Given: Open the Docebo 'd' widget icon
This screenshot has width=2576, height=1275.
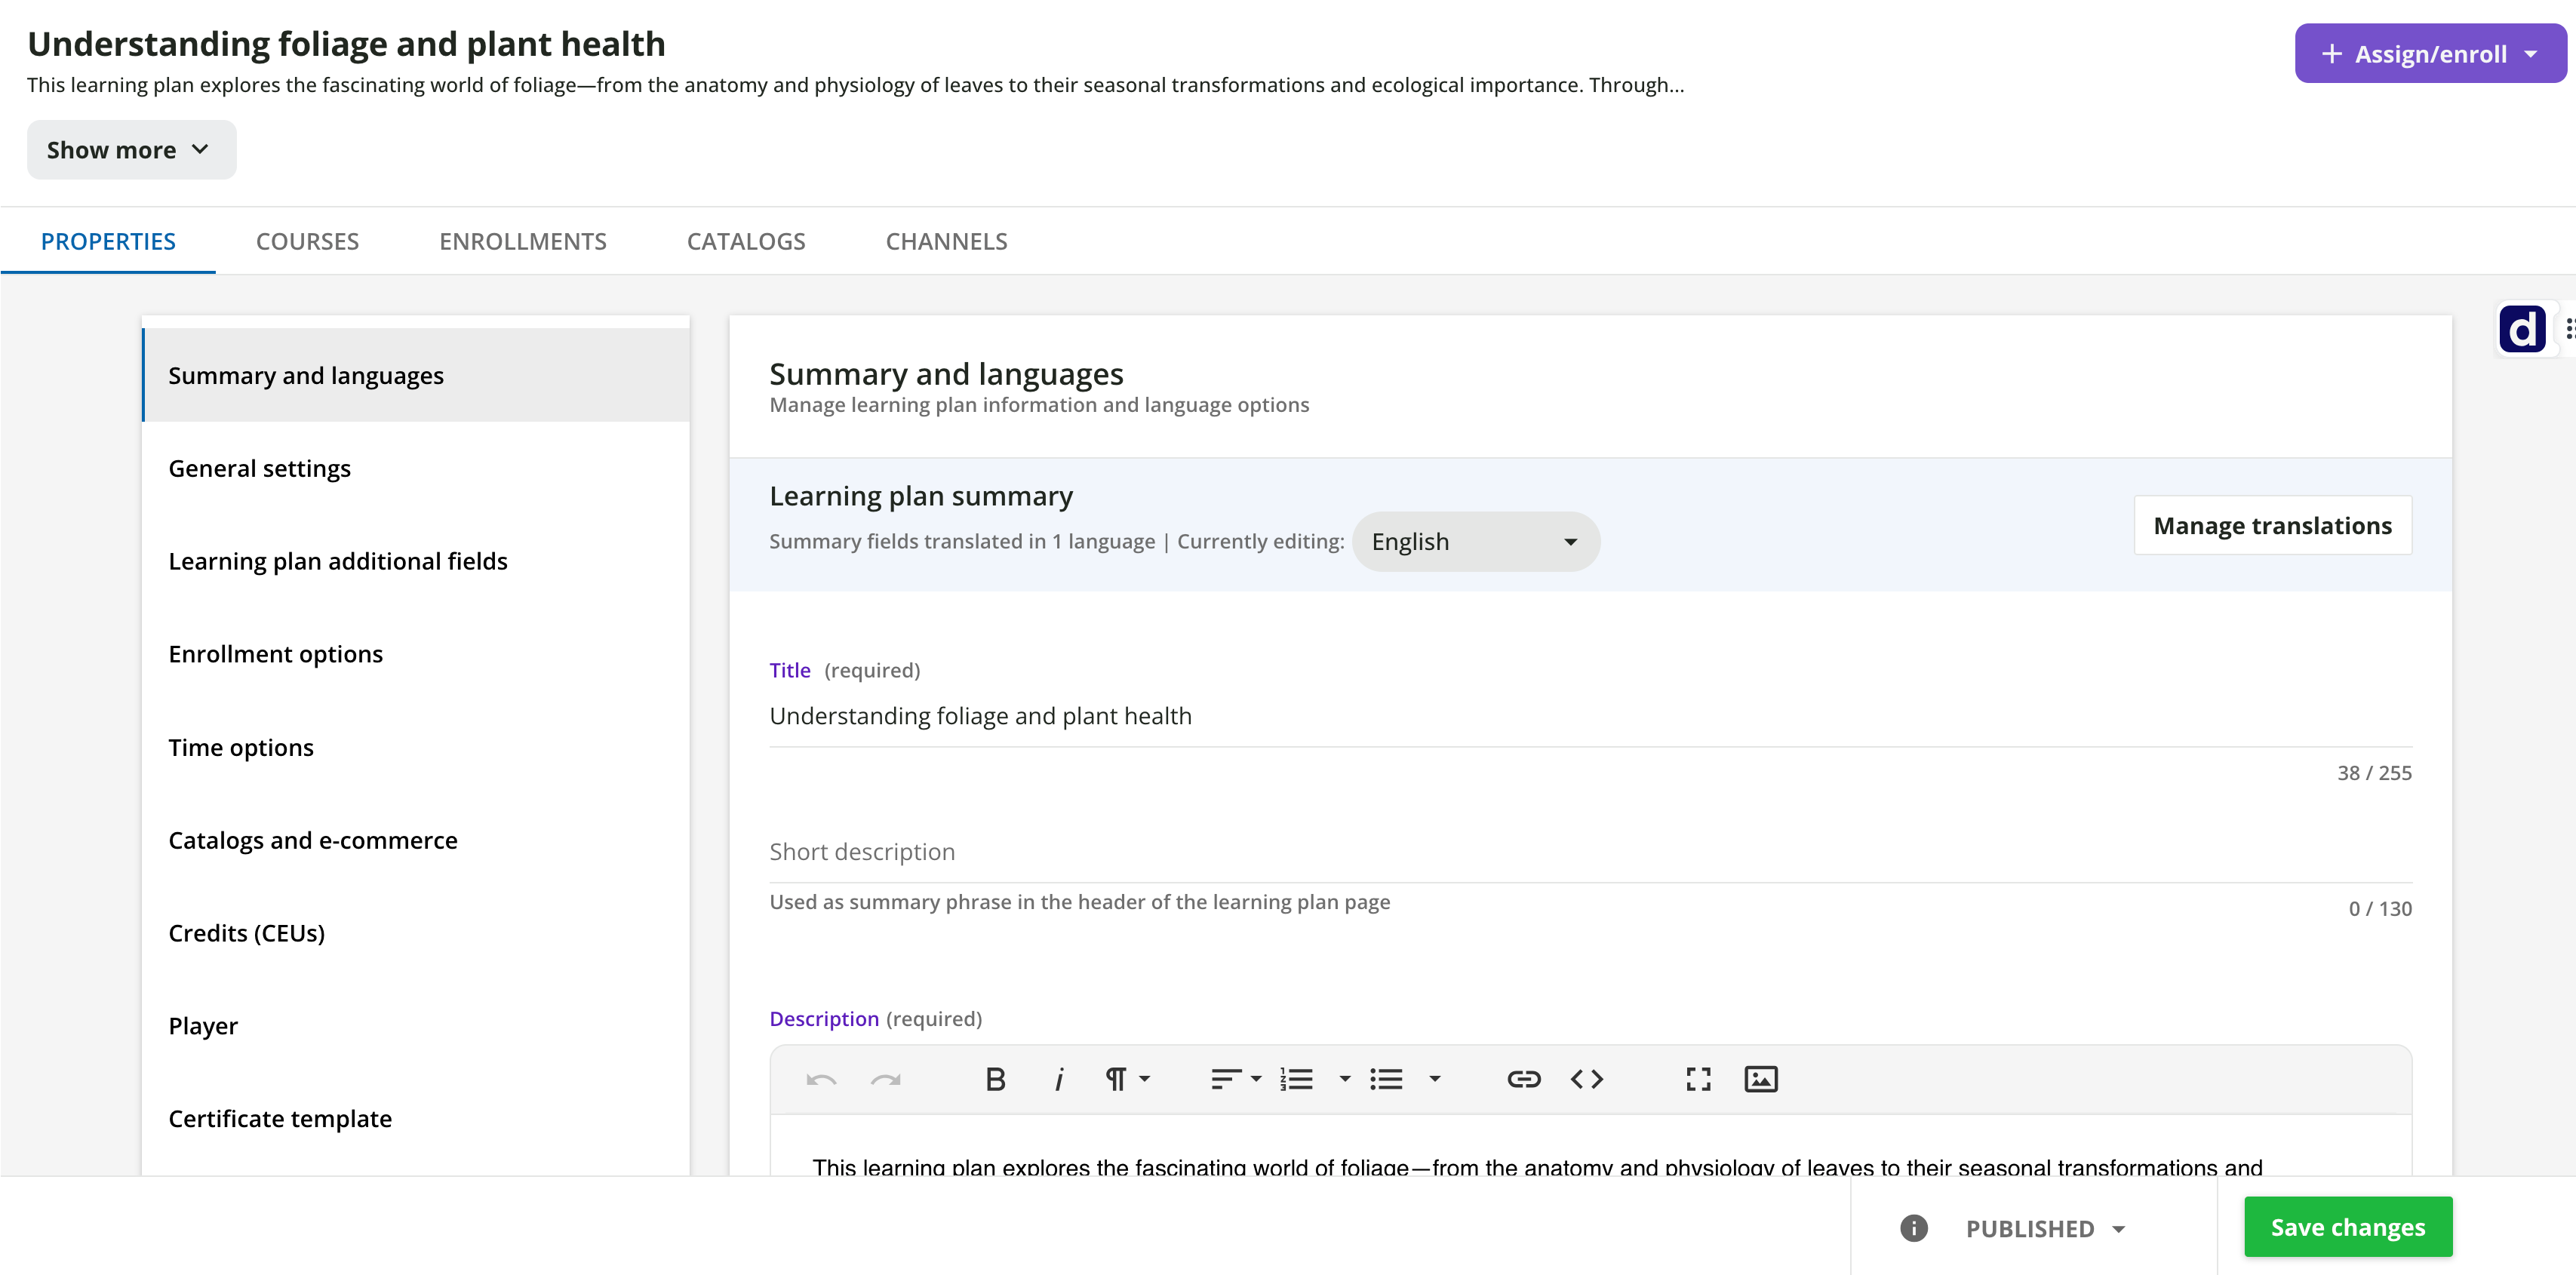Looking at the screenshot, I should pos(2522,329).
